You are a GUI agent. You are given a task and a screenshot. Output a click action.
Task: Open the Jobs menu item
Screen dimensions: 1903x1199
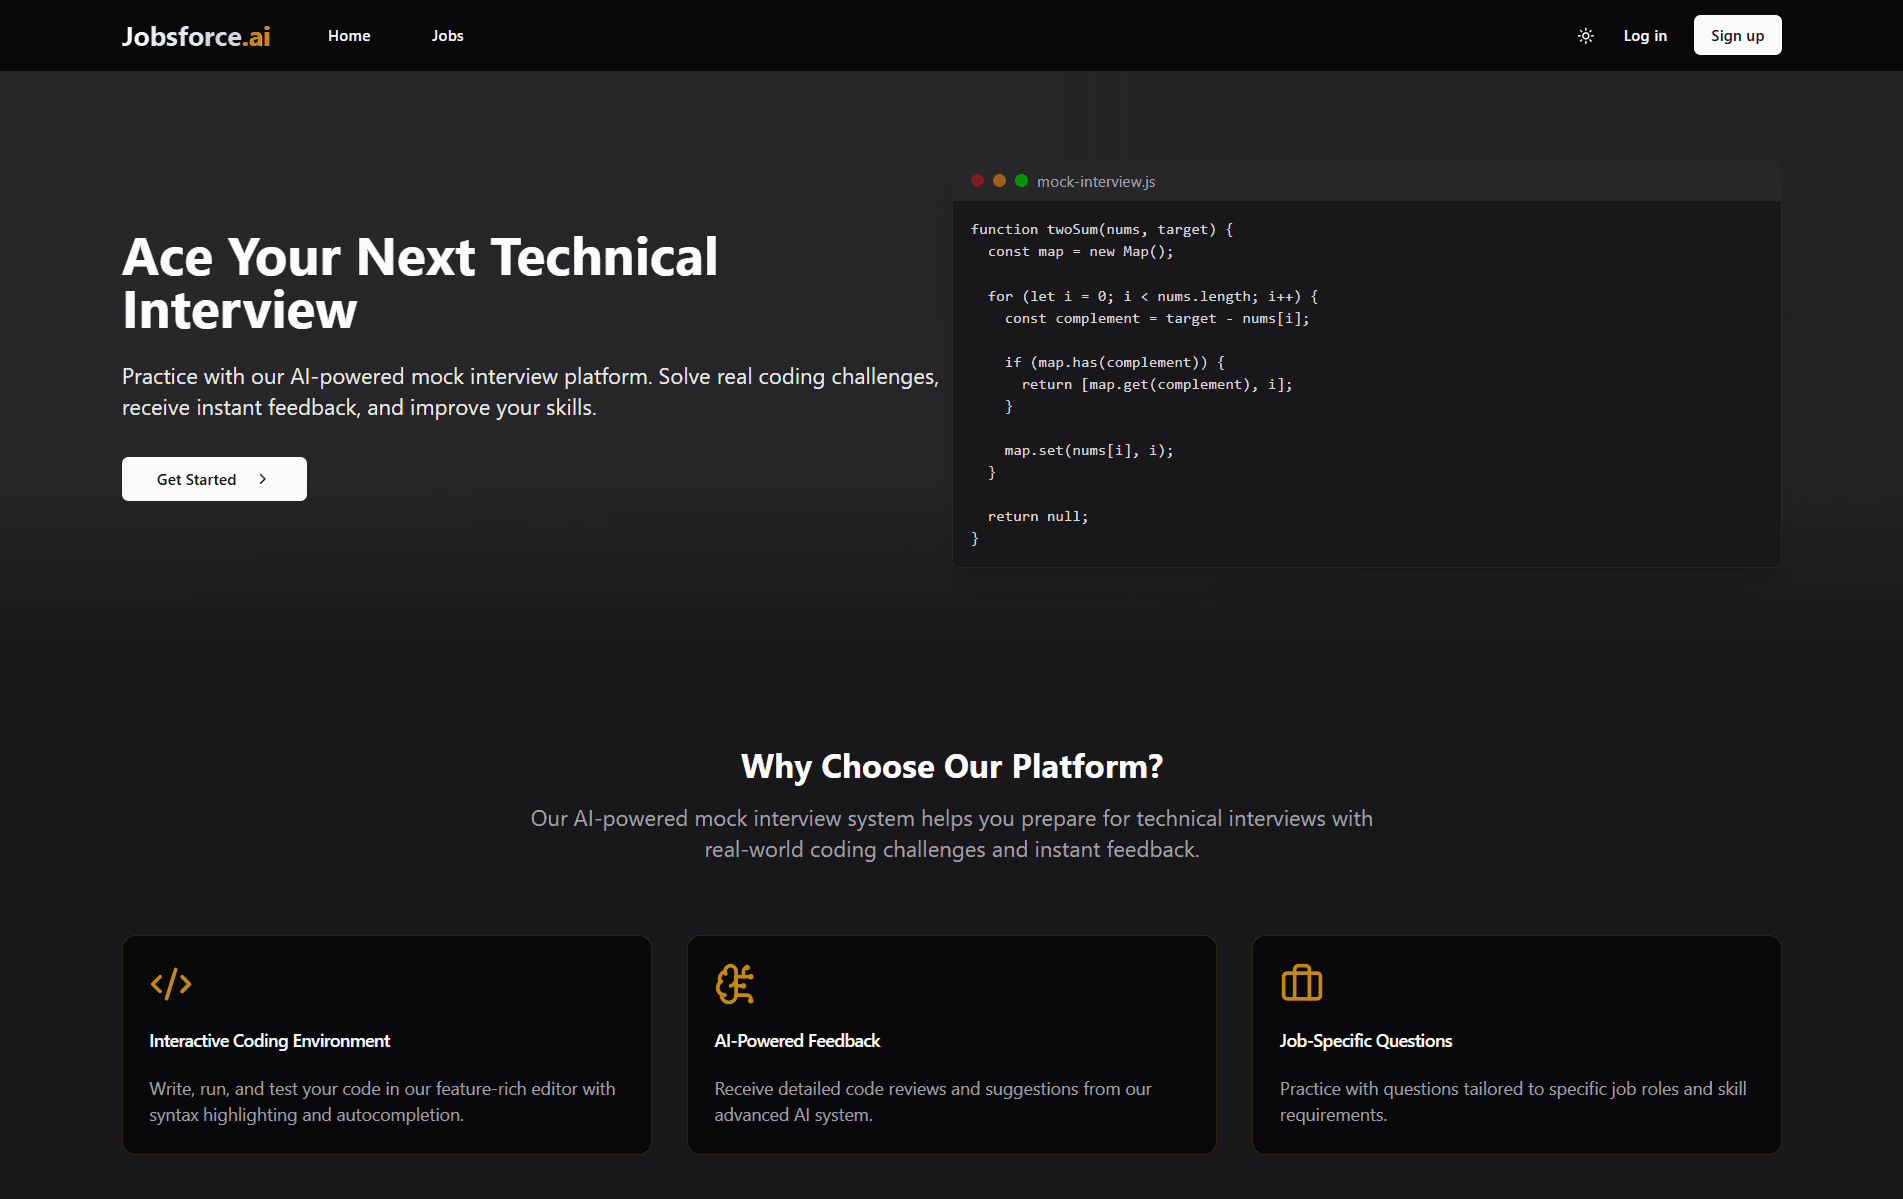447,36
